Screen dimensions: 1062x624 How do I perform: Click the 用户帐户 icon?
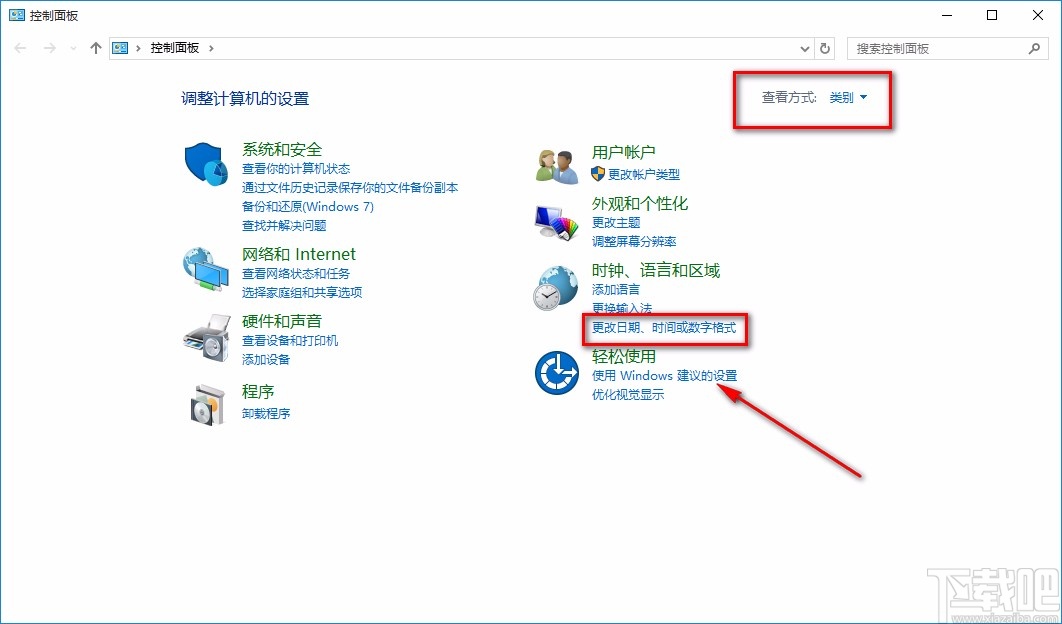click(x=556, y=166)
